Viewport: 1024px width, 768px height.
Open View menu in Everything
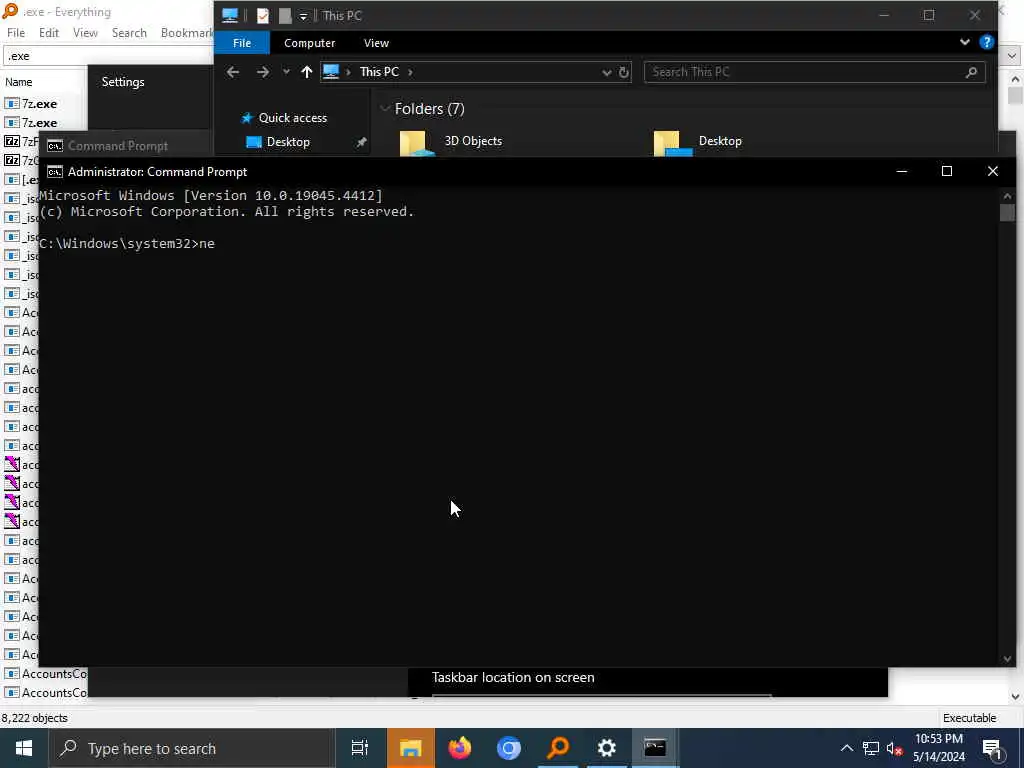coord(85,33)
